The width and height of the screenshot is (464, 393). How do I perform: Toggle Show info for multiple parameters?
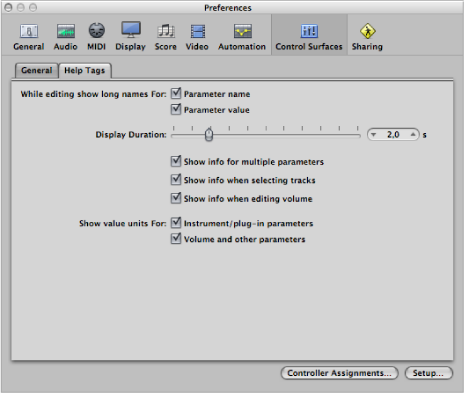(176, 161)
